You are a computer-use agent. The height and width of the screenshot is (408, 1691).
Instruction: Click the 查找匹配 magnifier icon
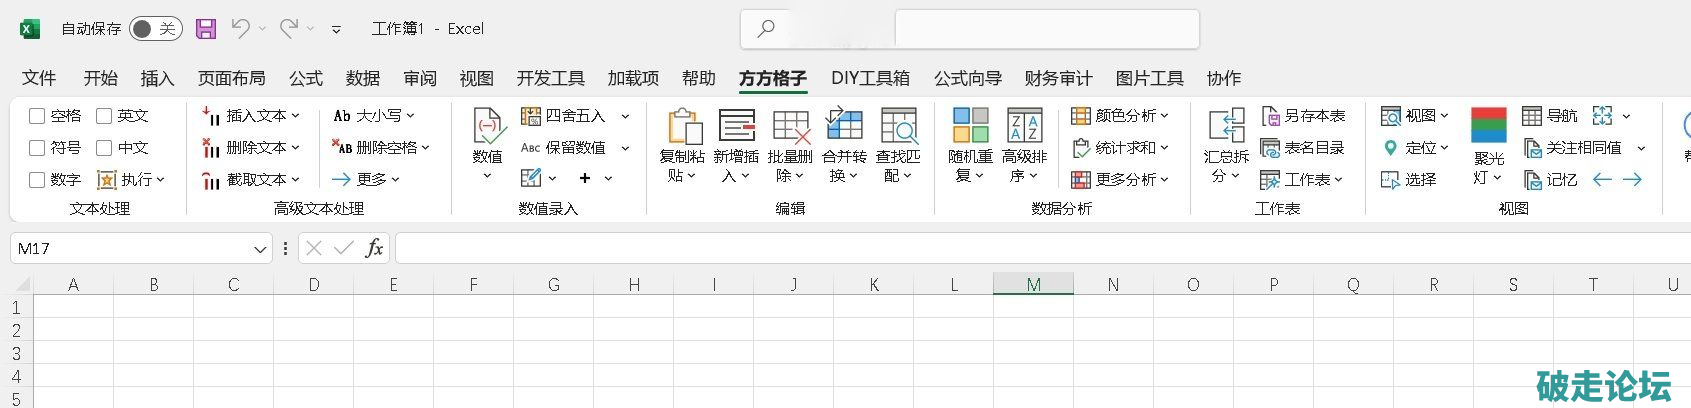(x=898, y=127)
